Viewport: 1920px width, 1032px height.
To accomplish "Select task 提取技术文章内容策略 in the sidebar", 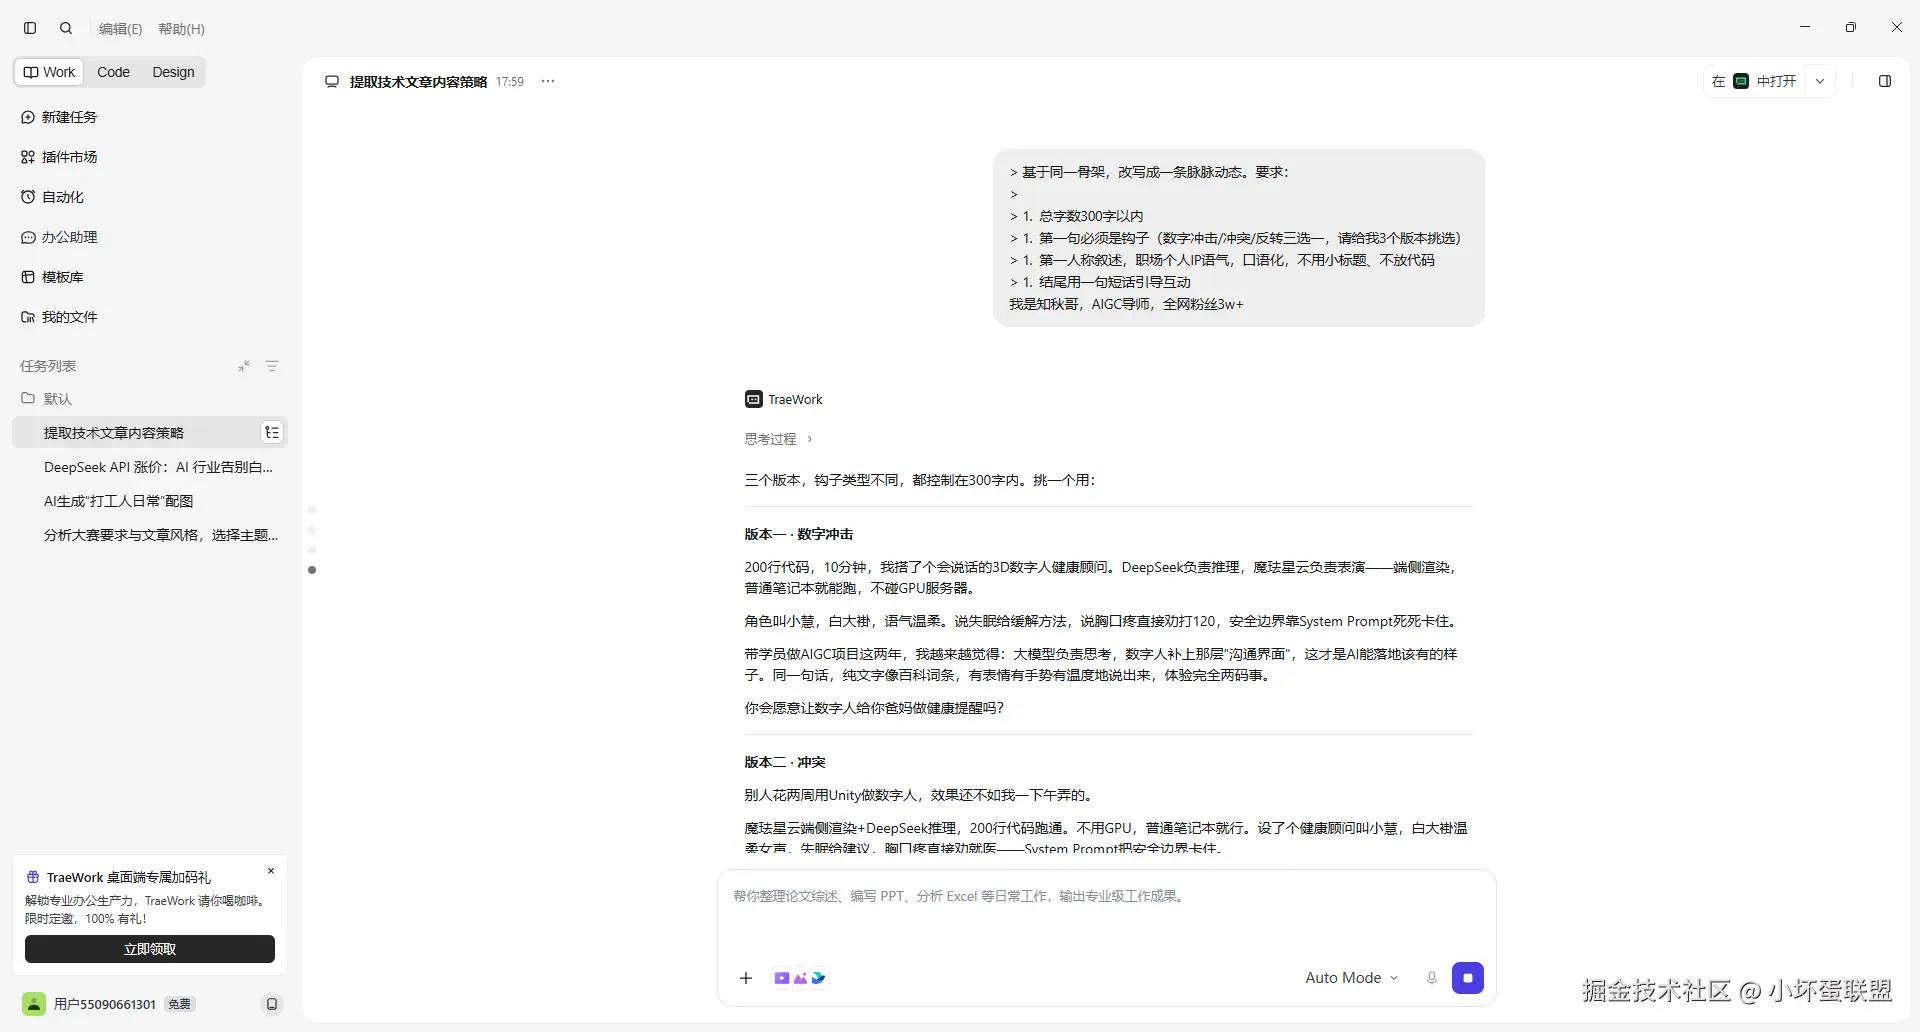I will coord(150,433).
